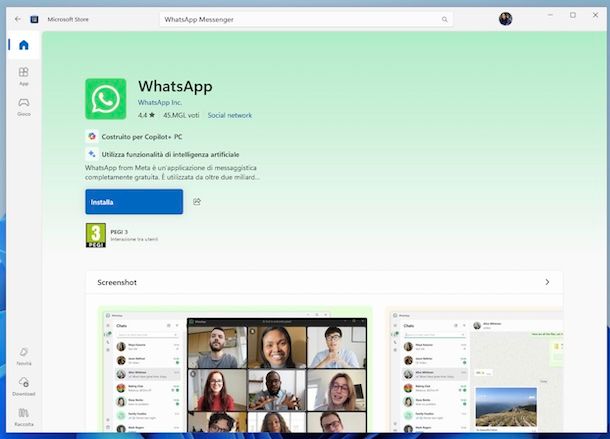Click the 45,MGL voti count
This screenshot has width=610, height=439.
(x=181, y=115)
